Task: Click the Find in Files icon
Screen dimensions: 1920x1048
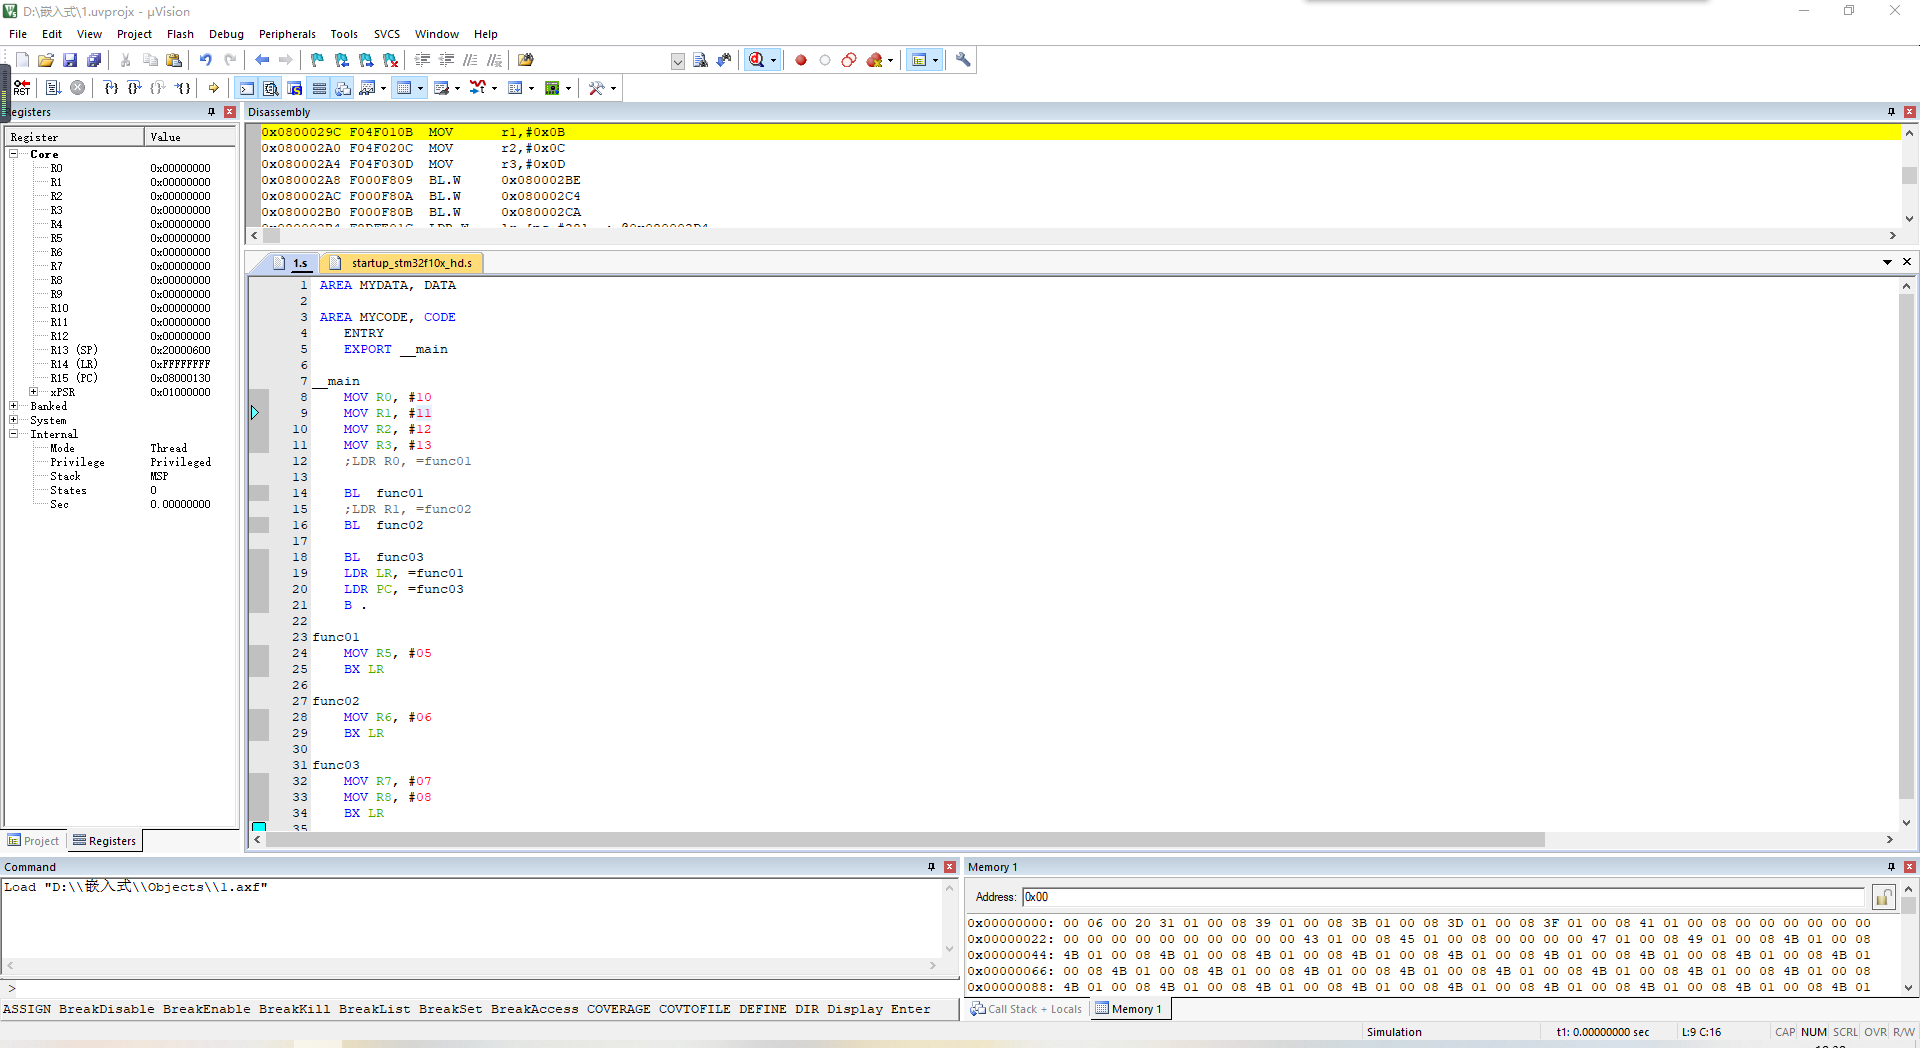Action: [526, 60]
